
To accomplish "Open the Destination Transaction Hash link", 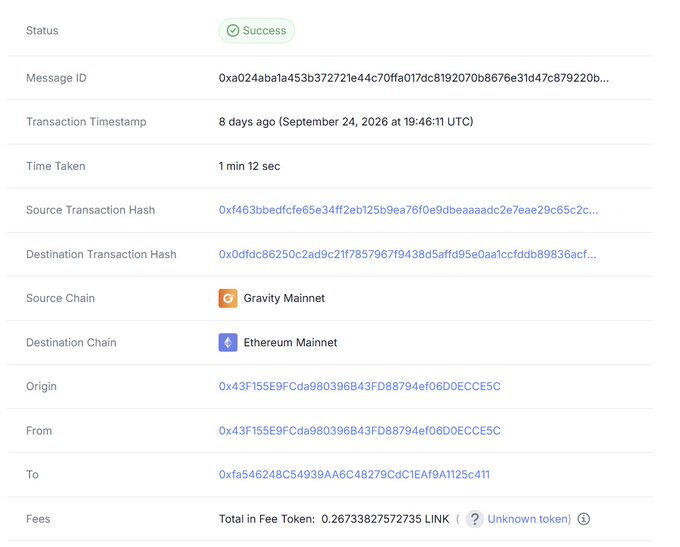I will 407,254.
